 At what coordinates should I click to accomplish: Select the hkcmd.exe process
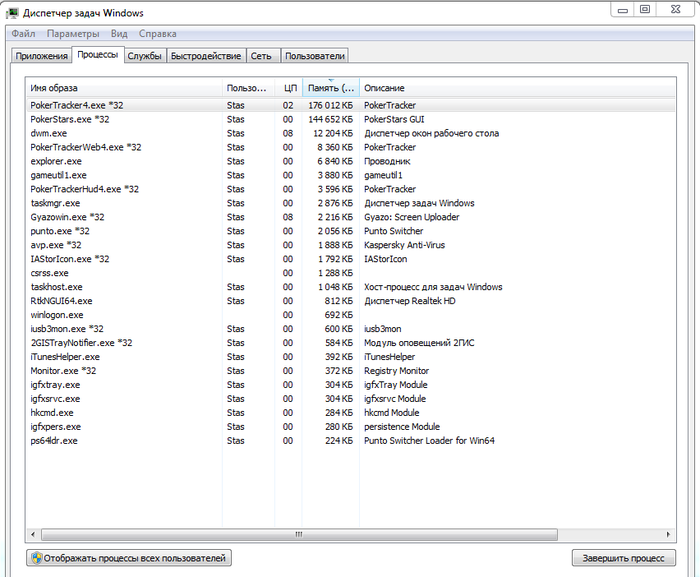coord(350,412)
